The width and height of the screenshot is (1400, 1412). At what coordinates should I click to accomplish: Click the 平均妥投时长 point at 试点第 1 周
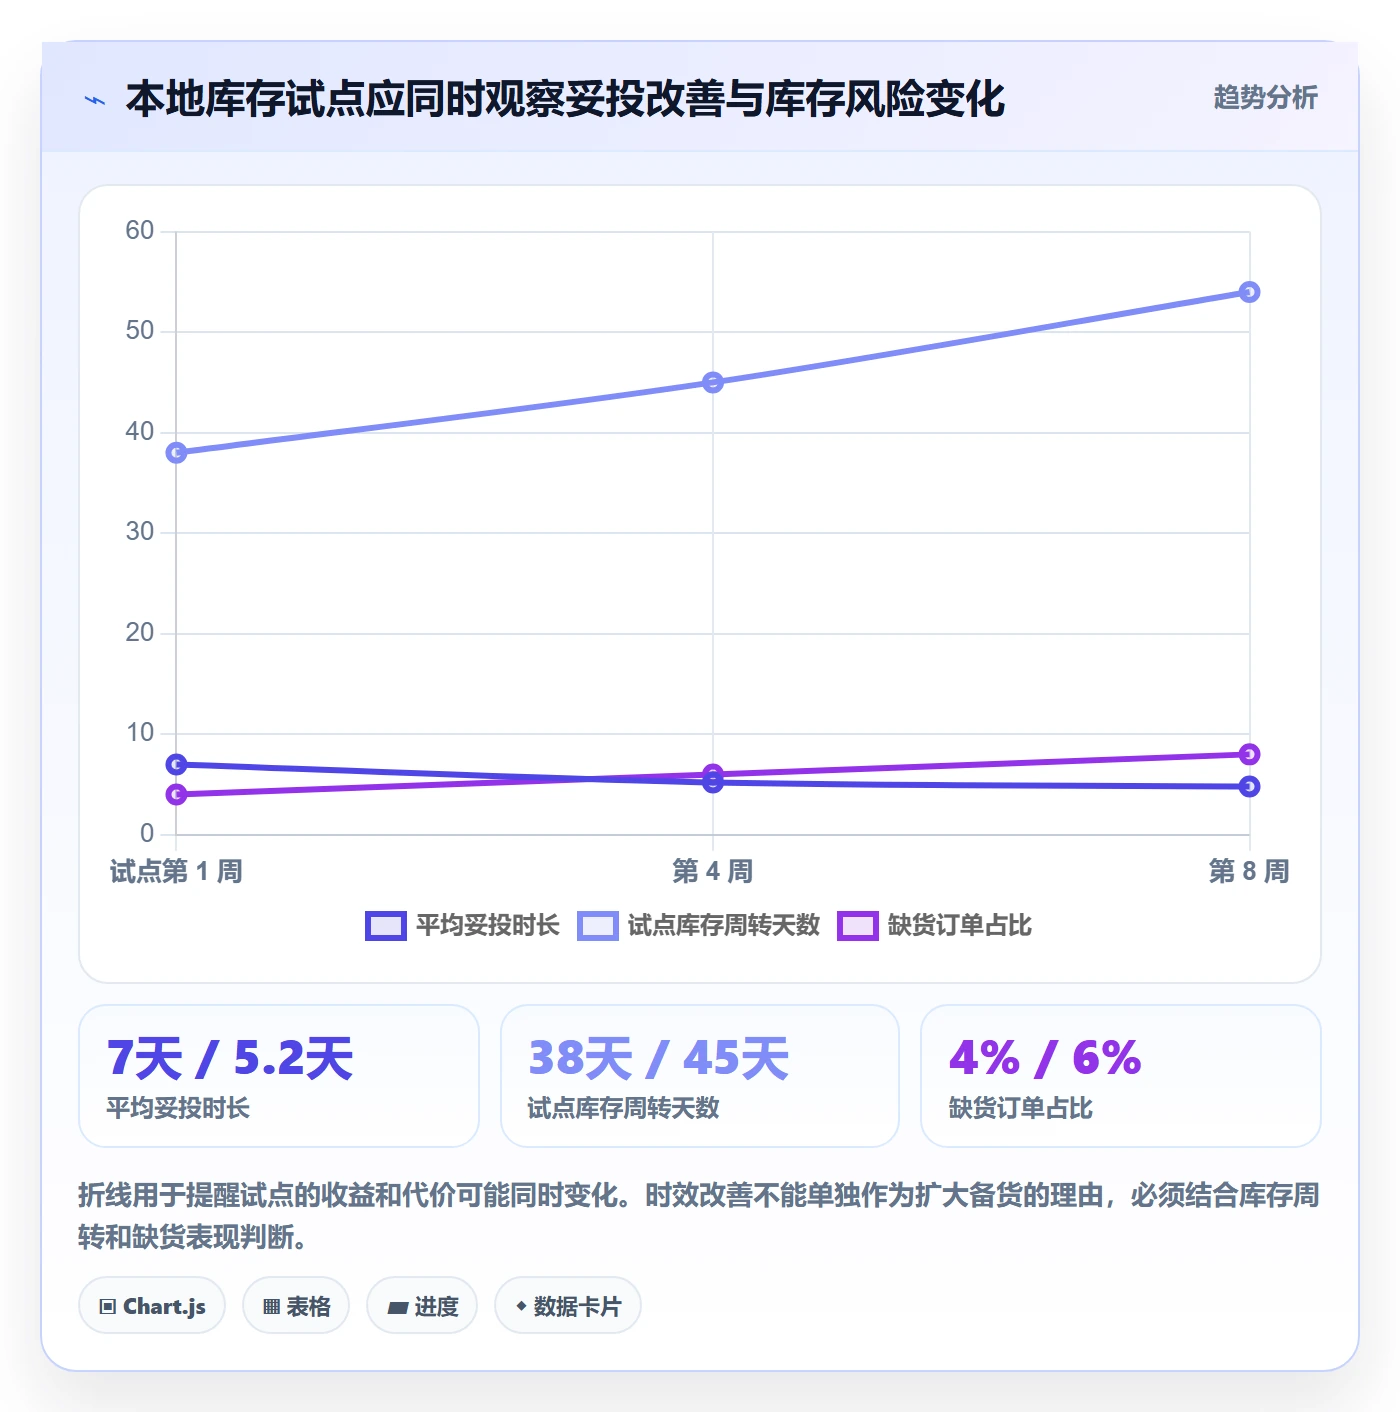tap(176, 764)
